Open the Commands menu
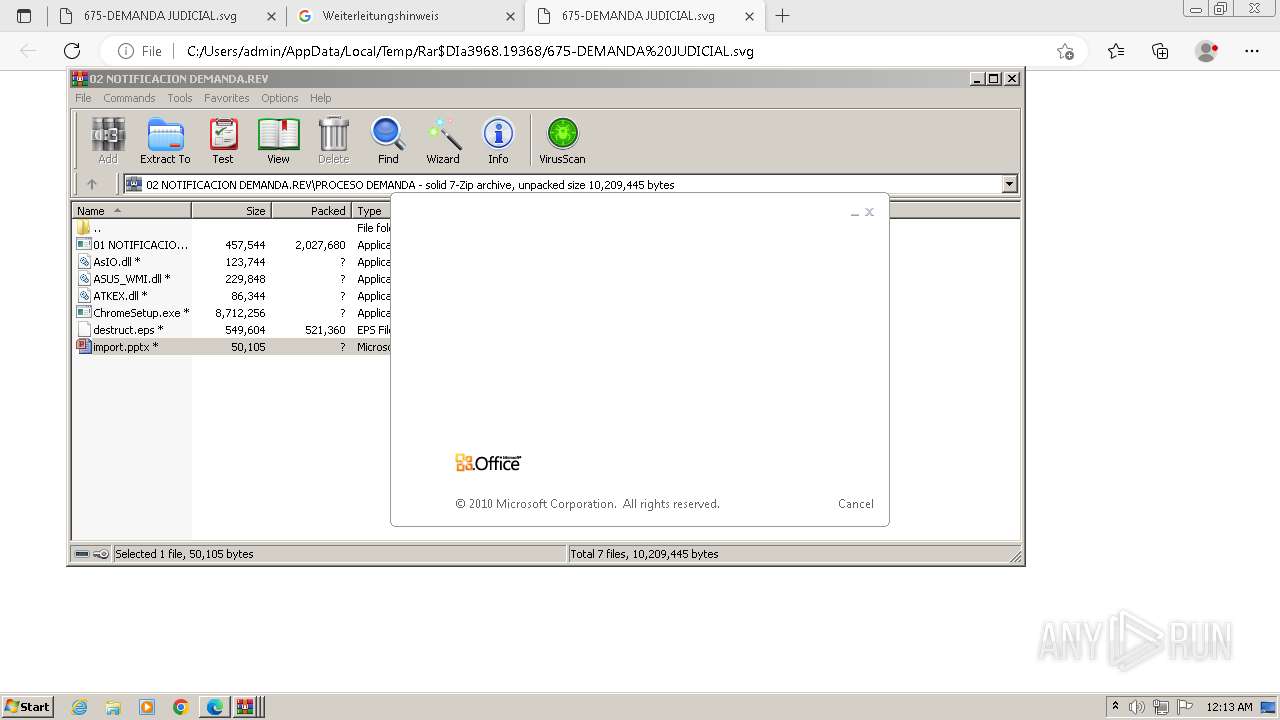The height and width of the screenshot is (720, 1280). pos(129,98)
